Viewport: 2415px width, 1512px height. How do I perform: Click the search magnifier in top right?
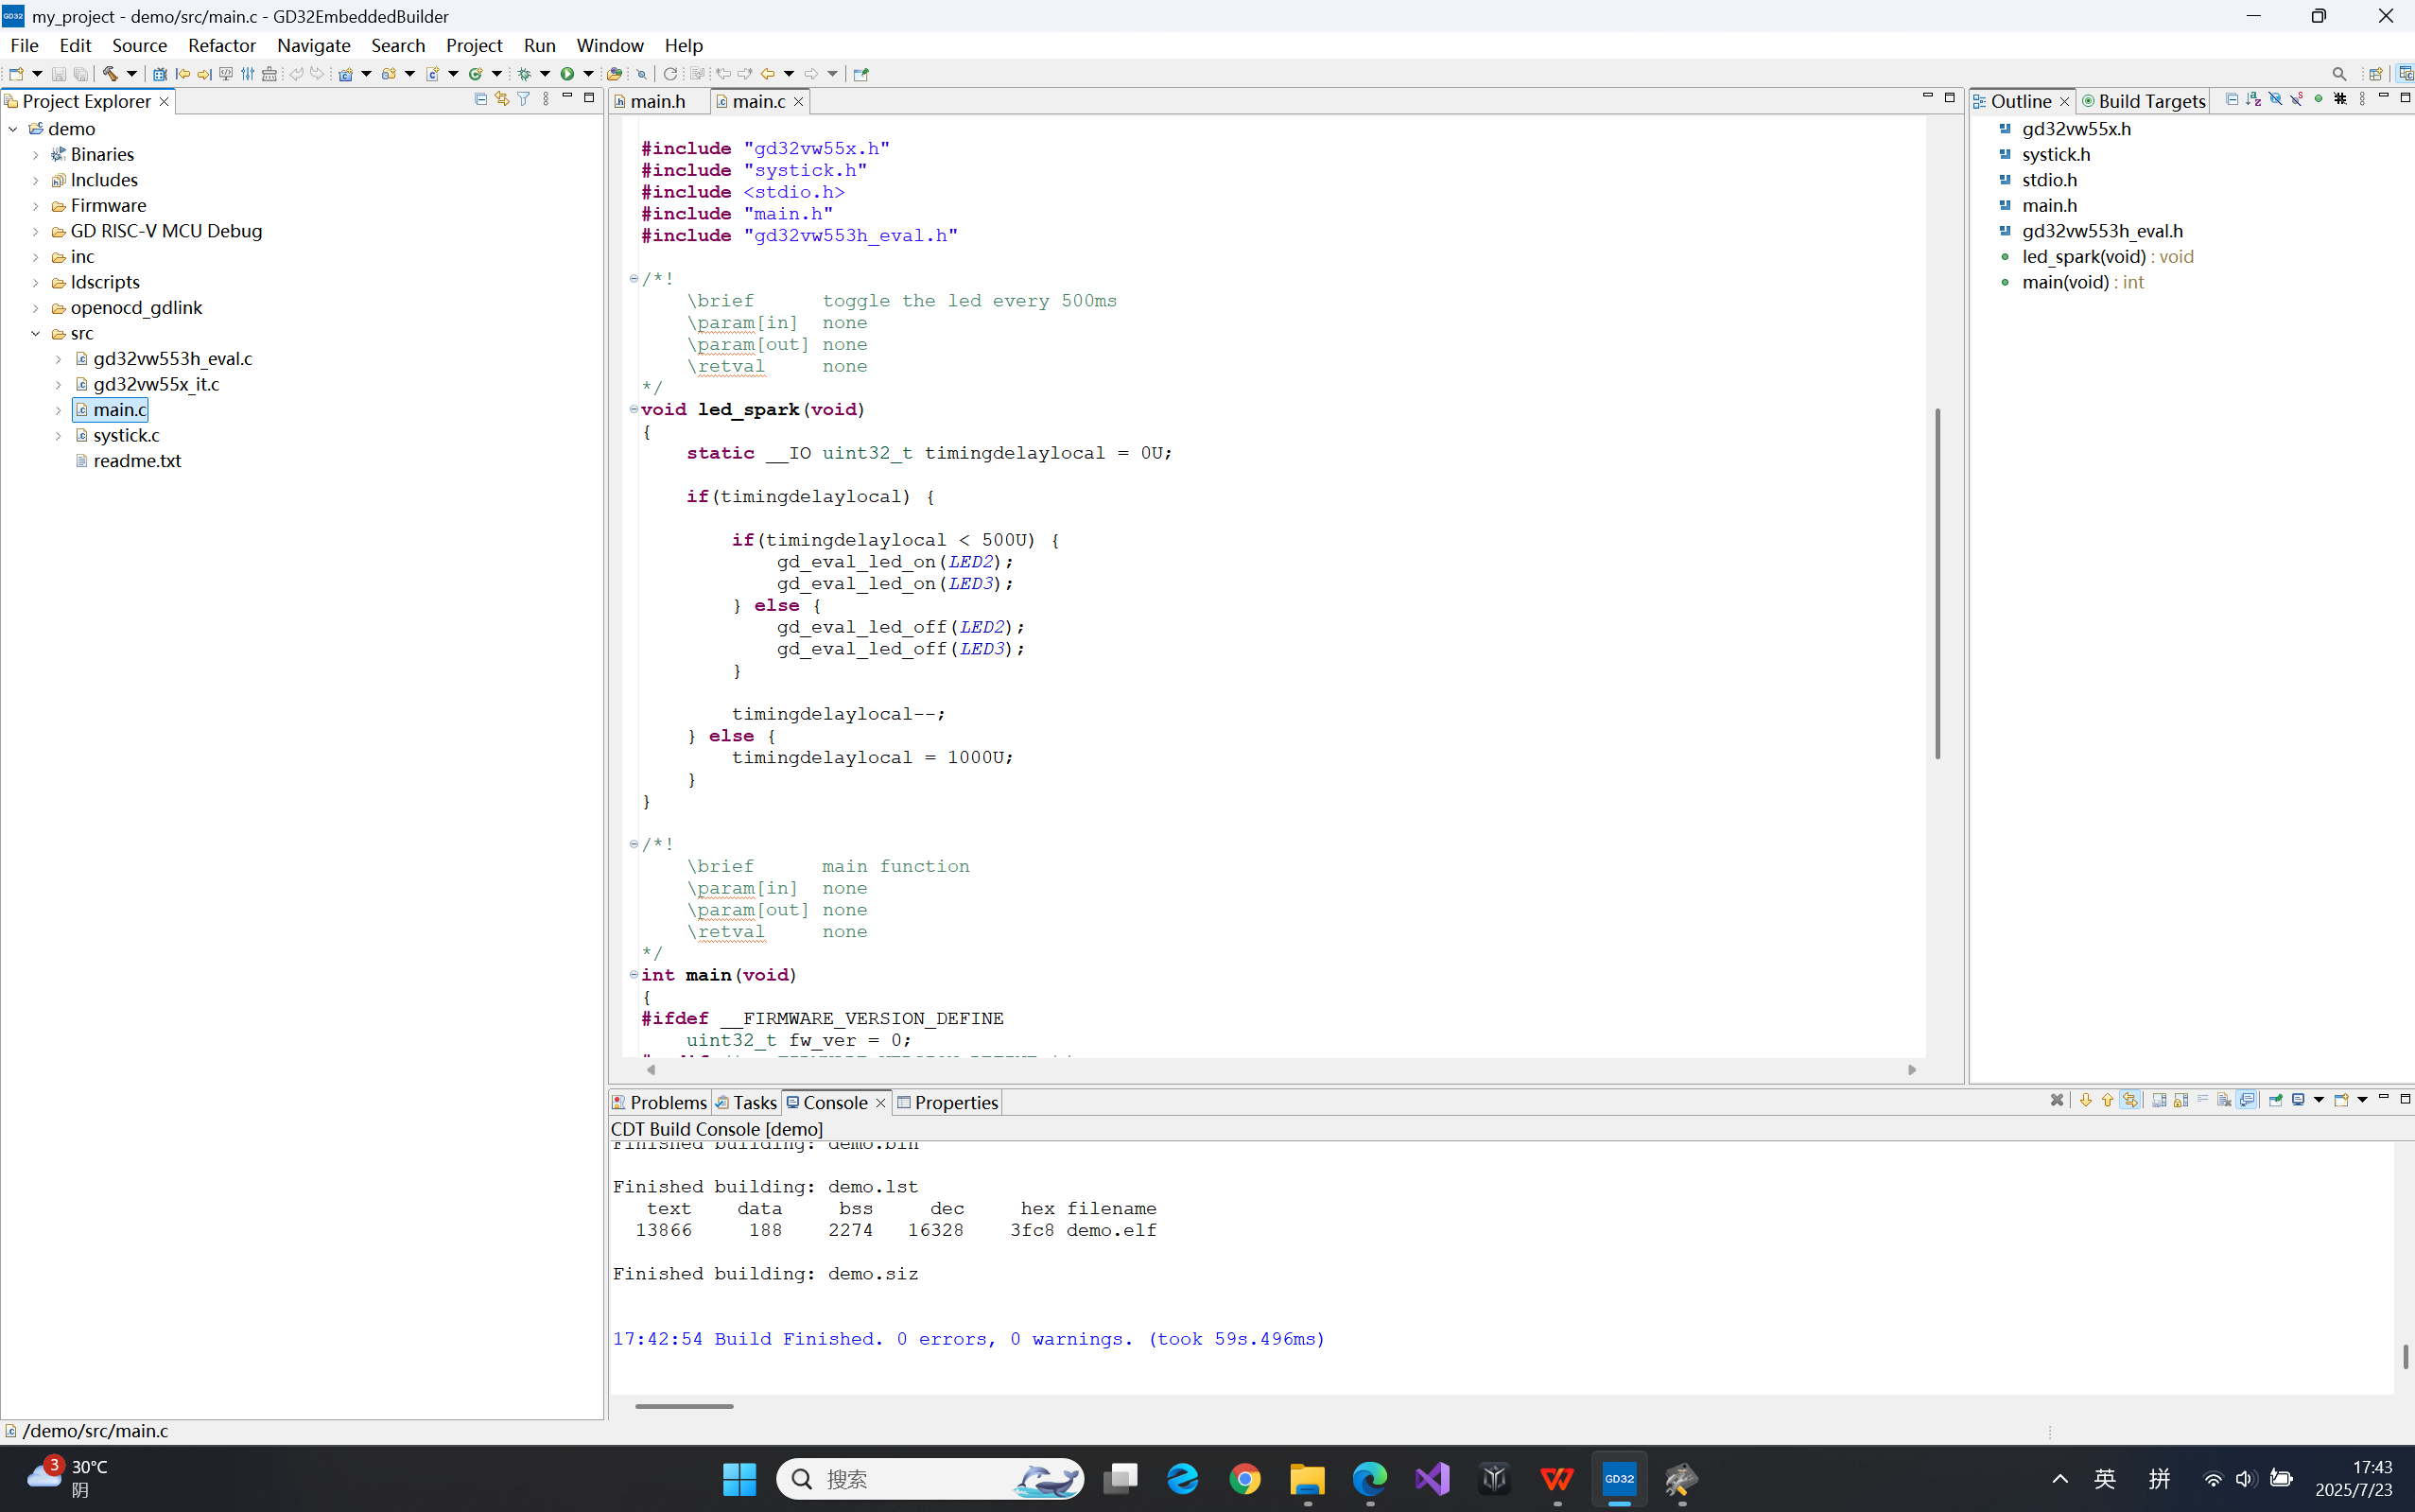pos(2339,74)
